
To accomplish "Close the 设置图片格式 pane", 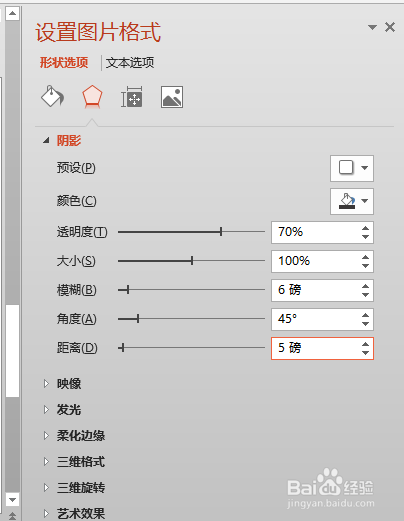I will coord(390,27).
